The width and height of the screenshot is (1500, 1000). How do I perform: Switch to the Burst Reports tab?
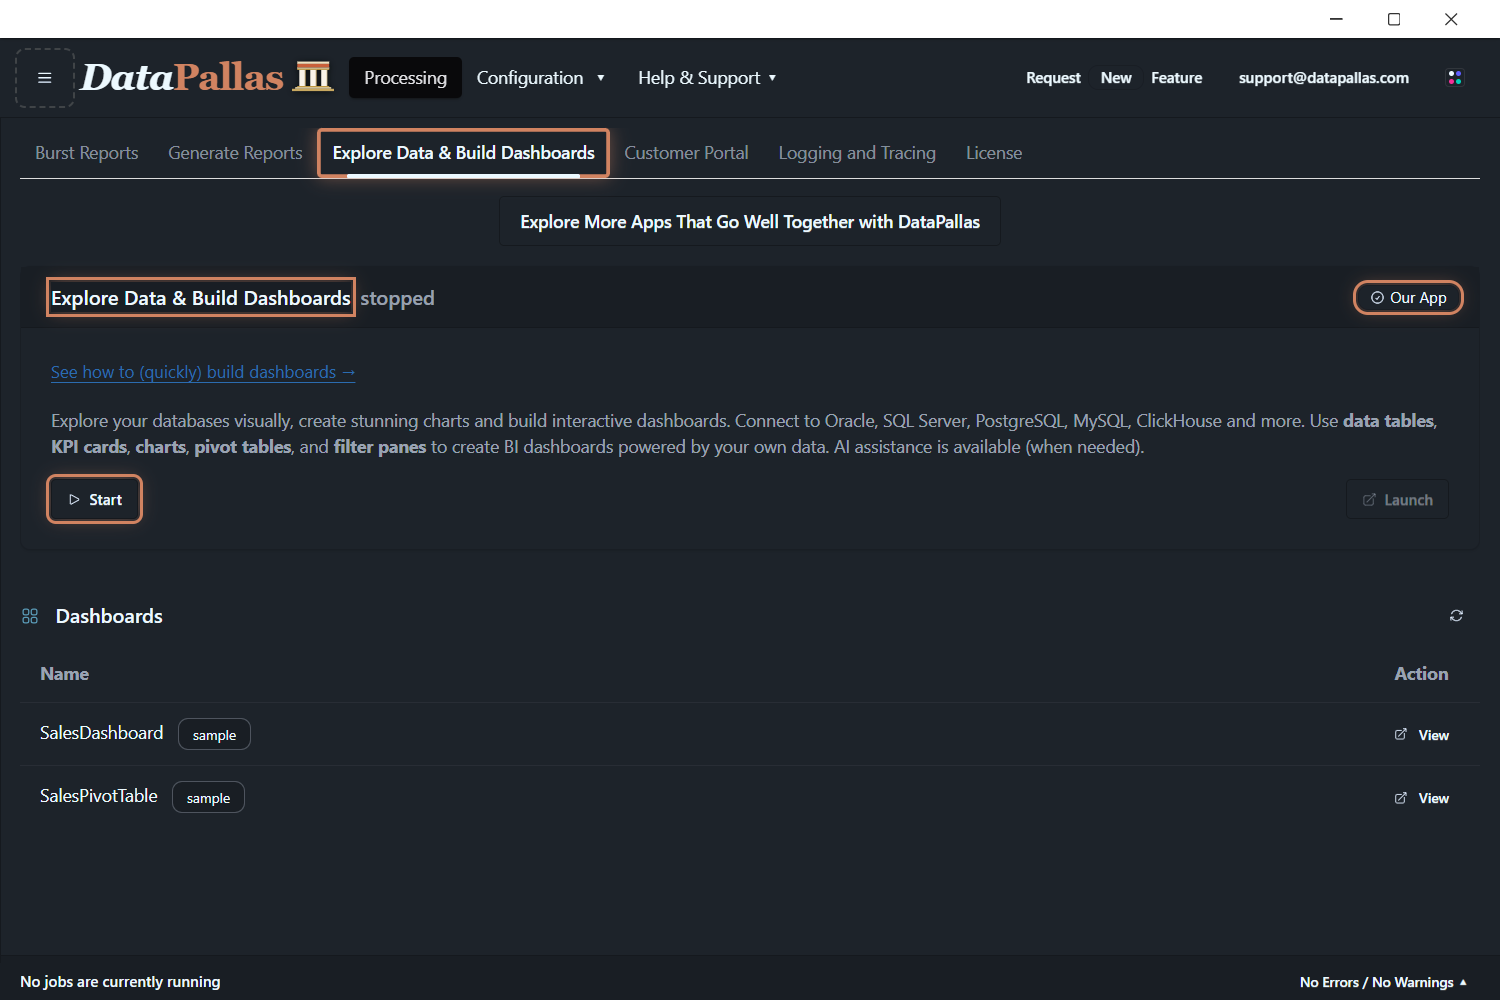pyautogui.click(x=87, y=153)
